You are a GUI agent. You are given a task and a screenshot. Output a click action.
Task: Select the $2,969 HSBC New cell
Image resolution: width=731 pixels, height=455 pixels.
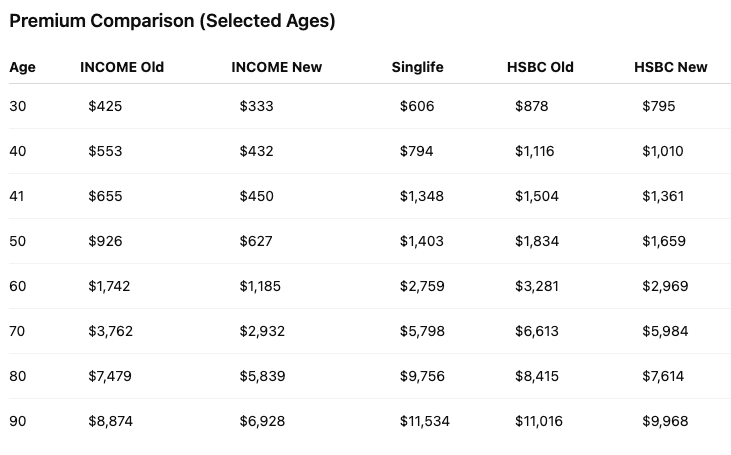tap(665, 286)
